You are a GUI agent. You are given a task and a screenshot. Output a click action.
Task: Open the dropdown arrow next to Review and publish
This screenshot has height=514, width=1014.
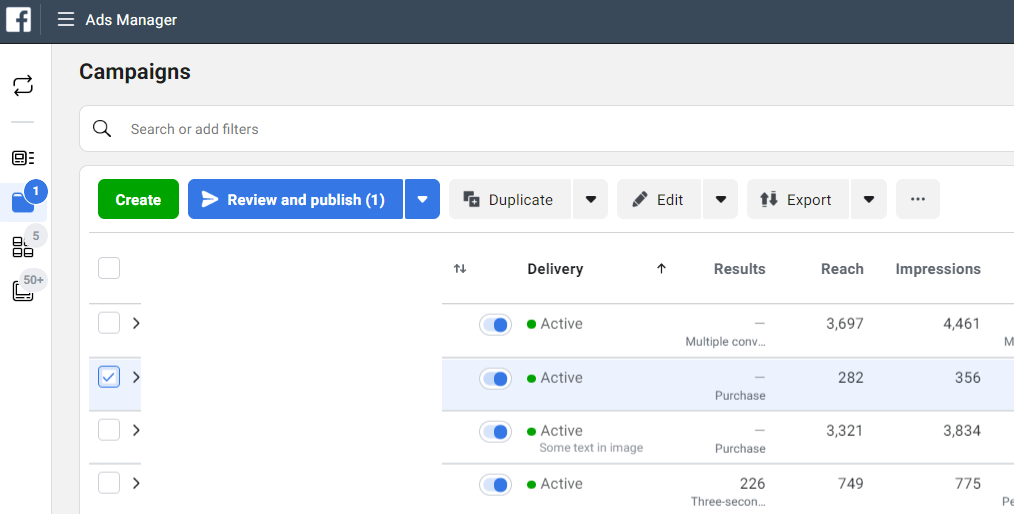point(422,200)
